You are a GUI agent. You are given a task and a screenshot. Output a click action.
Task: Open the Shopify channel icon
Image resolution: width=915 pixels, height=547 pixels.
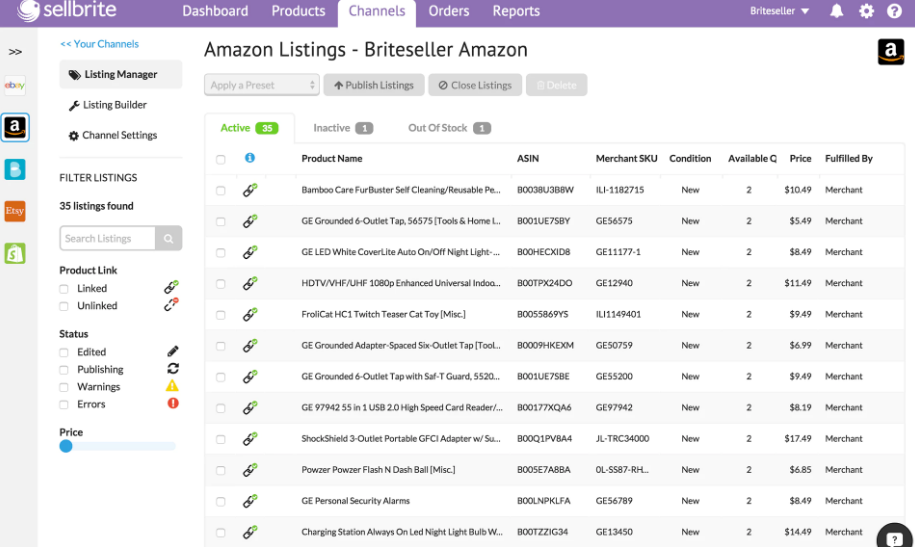point(14,253)
